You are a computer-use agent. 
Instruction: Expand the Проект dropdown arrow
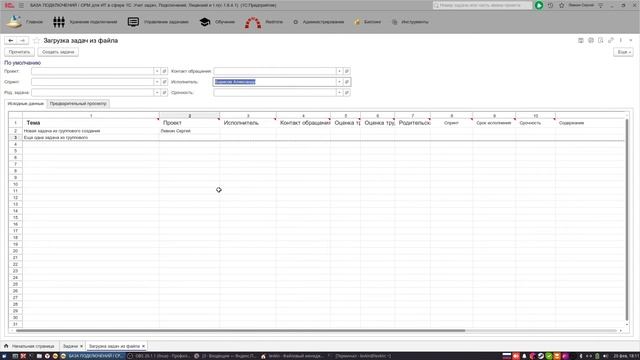(x=157, y=71)
